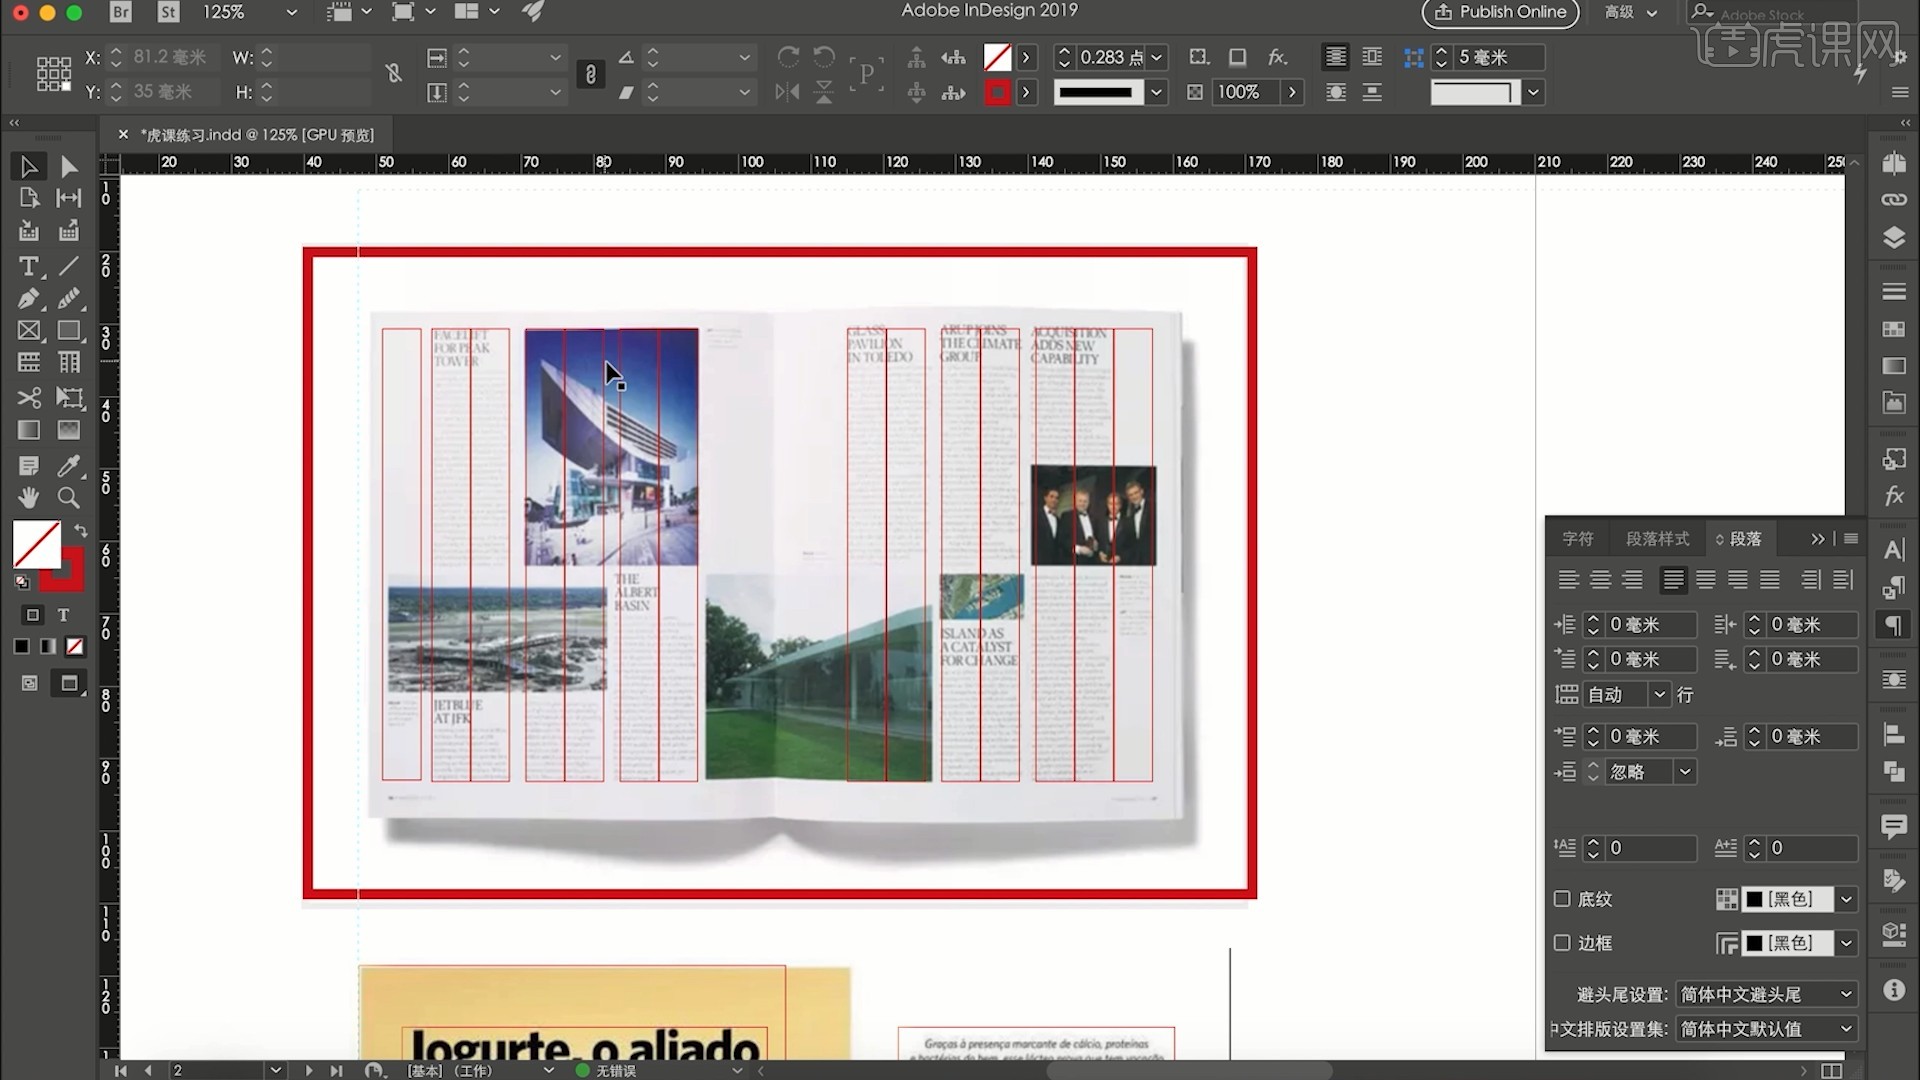Click Publish Online button

(x=1503, y=12)
